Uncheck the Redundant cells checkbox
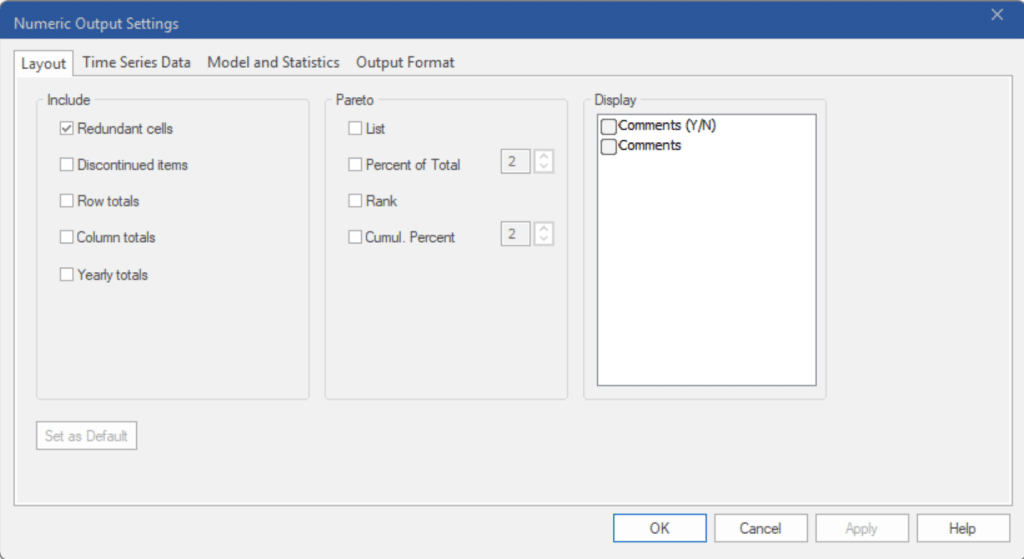The height and width of the screenshot is (559, 1024). (67, 128)
